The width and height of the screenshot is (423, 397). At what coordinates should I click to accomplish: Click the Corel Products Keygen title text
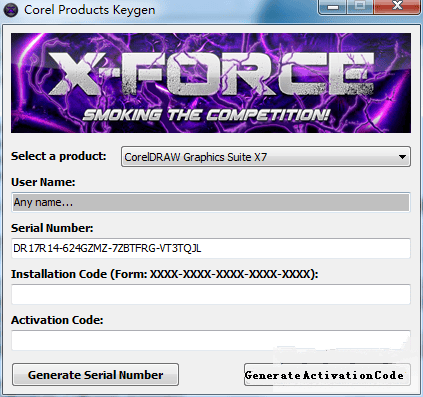90,10
